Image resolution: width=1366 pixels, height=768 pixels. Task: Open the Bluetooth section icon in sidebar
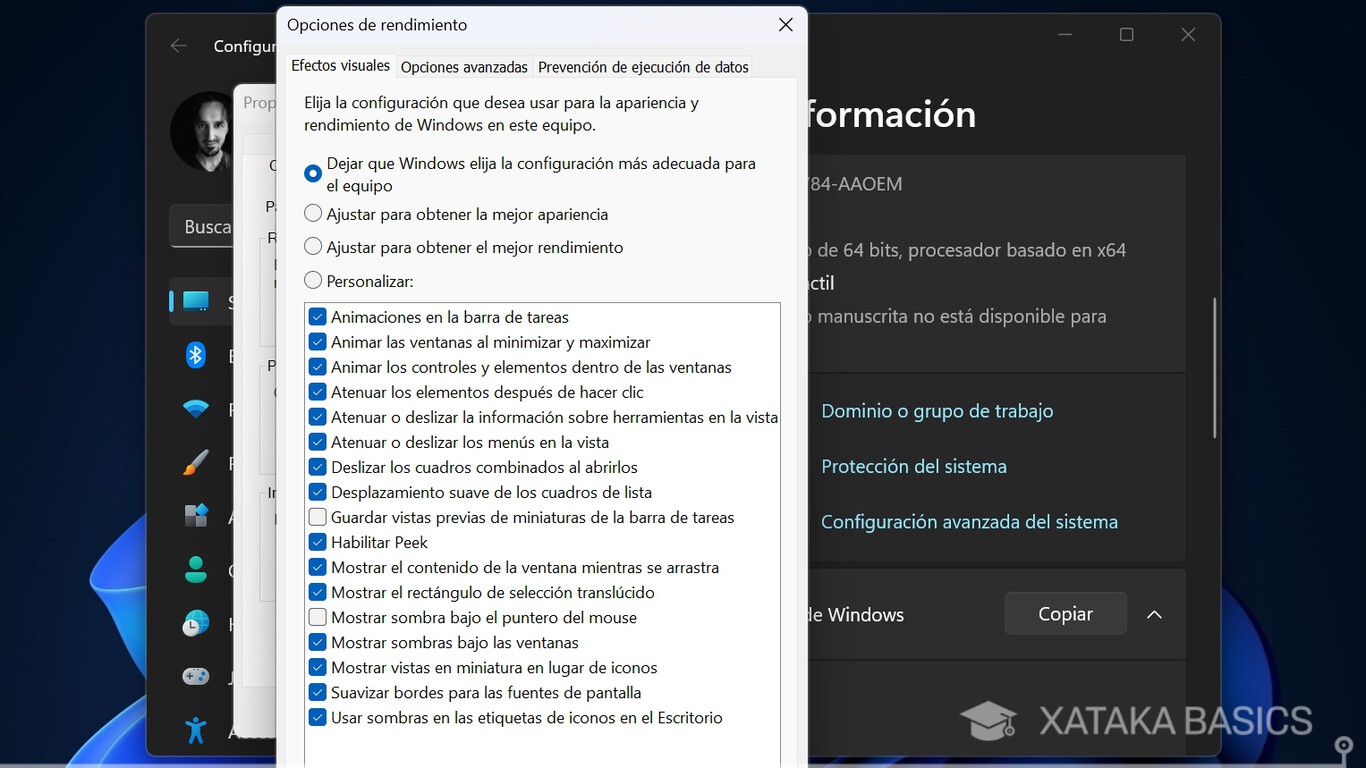tap(196, 355)
